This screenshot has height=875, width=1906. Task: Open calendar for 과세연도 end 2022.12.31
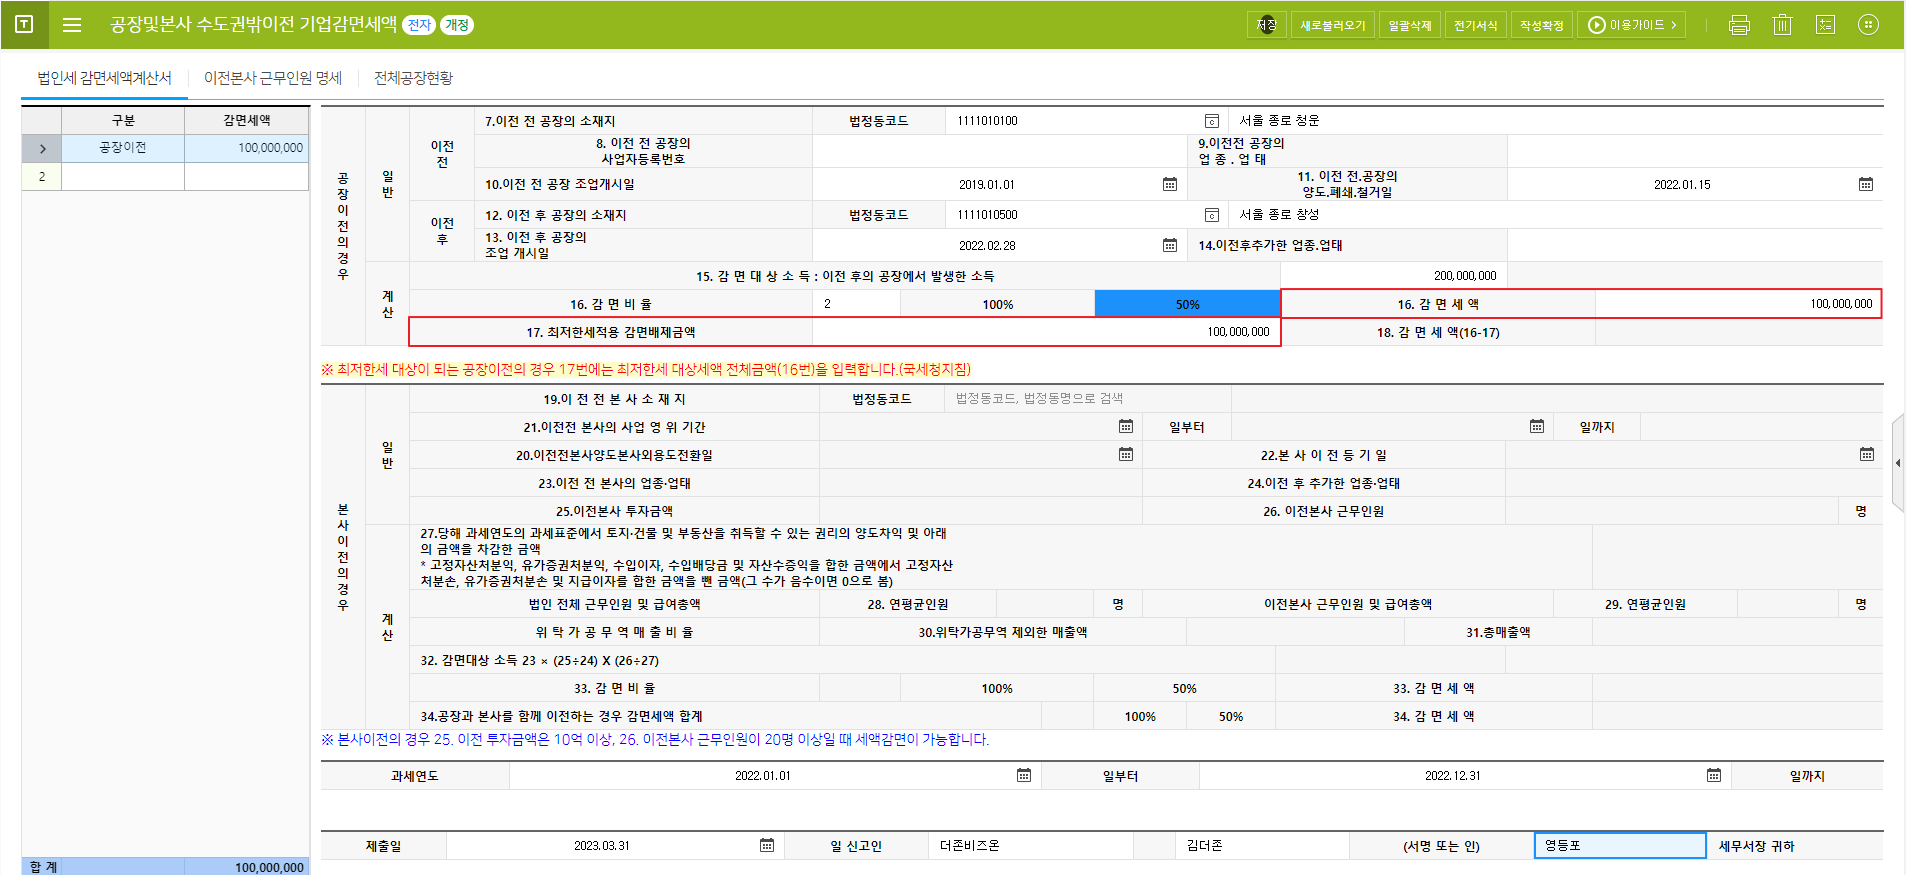1713,776
